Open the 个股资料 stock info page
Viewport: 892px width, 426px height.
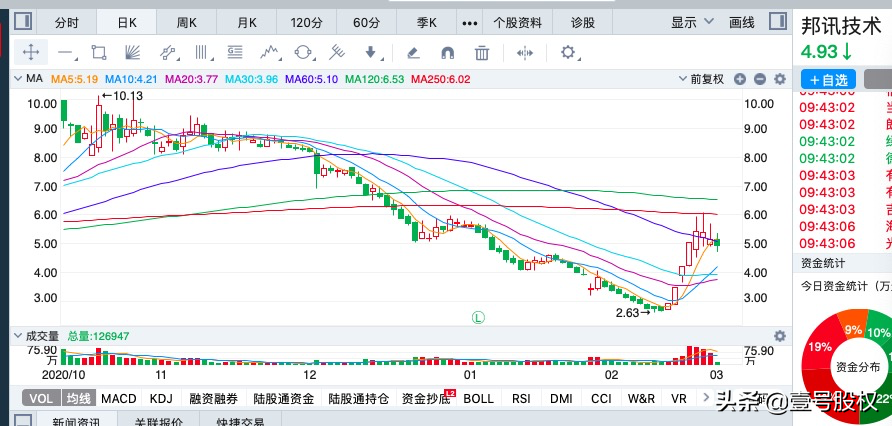point(517,22)
